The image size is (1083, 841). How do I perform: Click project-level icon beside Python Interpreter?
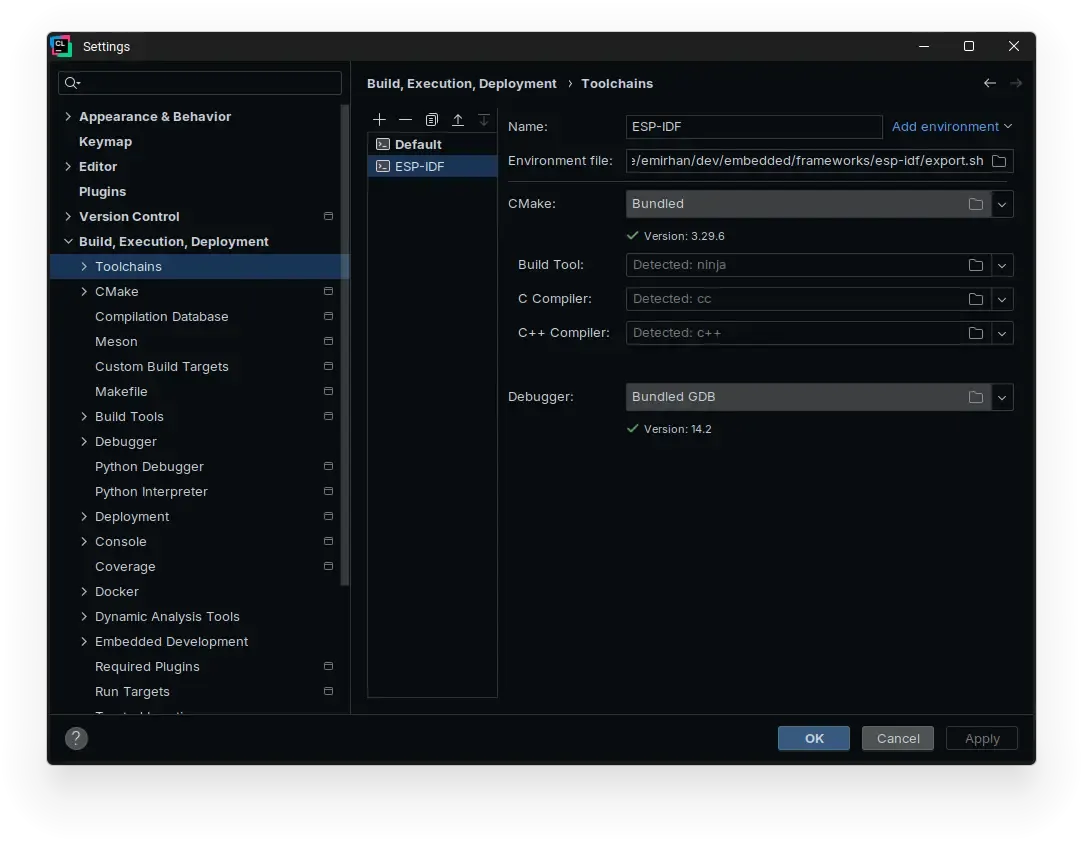pyautogui.click(x=328, y=492)
